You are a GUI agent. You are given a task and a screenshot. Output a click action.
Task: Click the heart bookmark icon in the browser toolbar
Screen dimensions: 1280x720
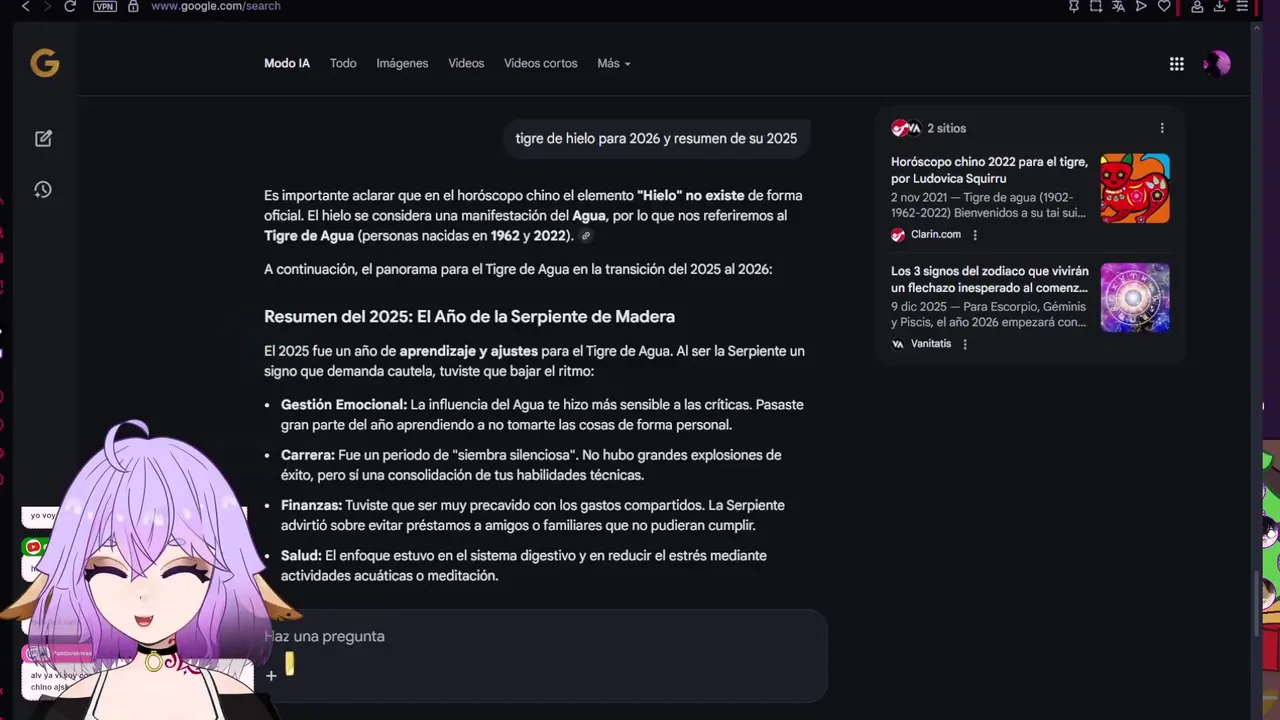[1164, 6]
